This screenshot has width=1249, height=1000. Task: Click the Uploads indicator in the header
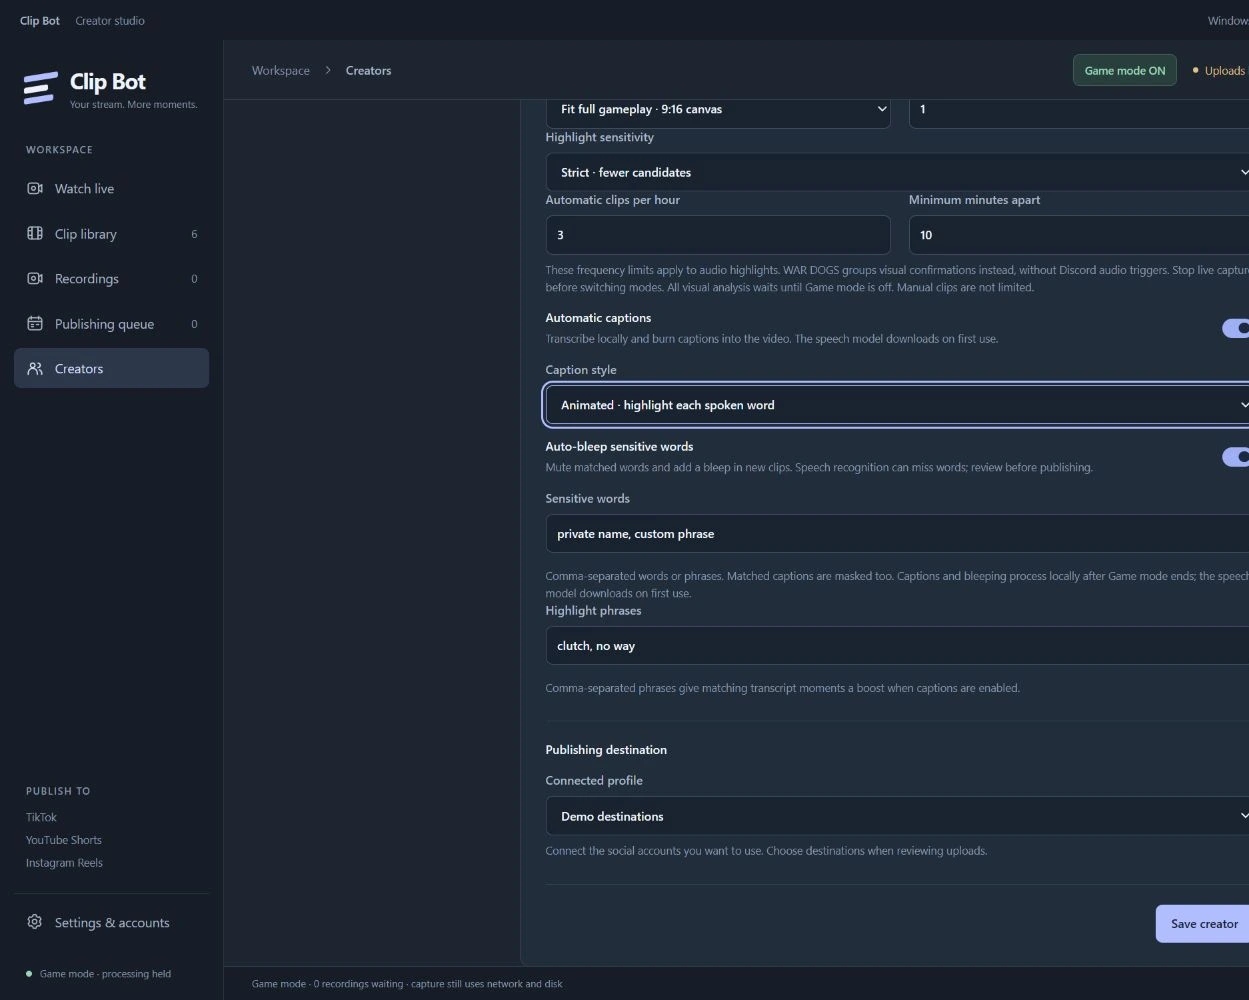pos(1220,70)
